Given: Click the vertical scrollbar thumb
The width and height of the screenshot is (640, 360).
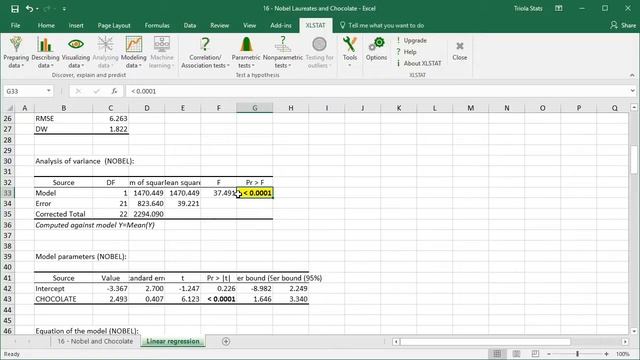Looking at the screenshot, I should (633, 159).
